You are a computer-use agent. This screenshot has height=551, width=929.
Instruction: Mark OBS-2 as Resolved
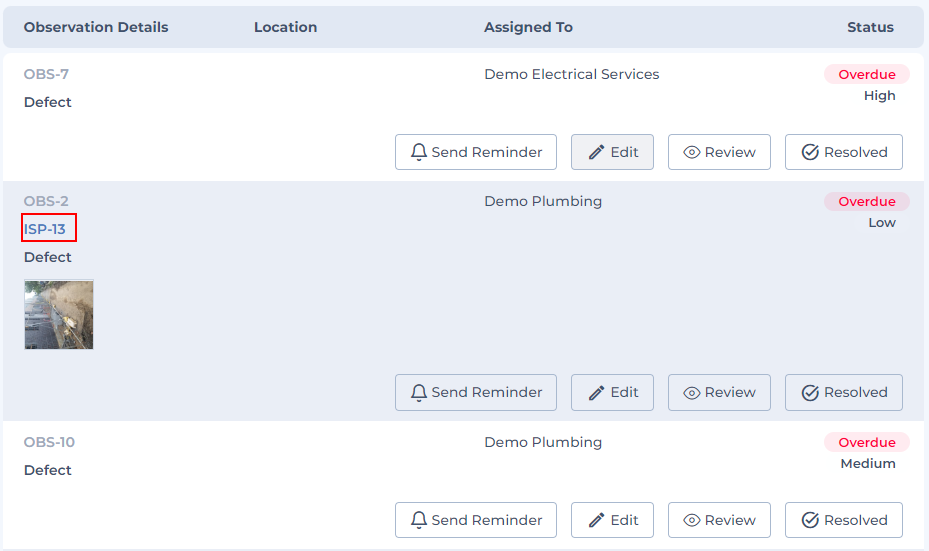click(x=843, y=392)
